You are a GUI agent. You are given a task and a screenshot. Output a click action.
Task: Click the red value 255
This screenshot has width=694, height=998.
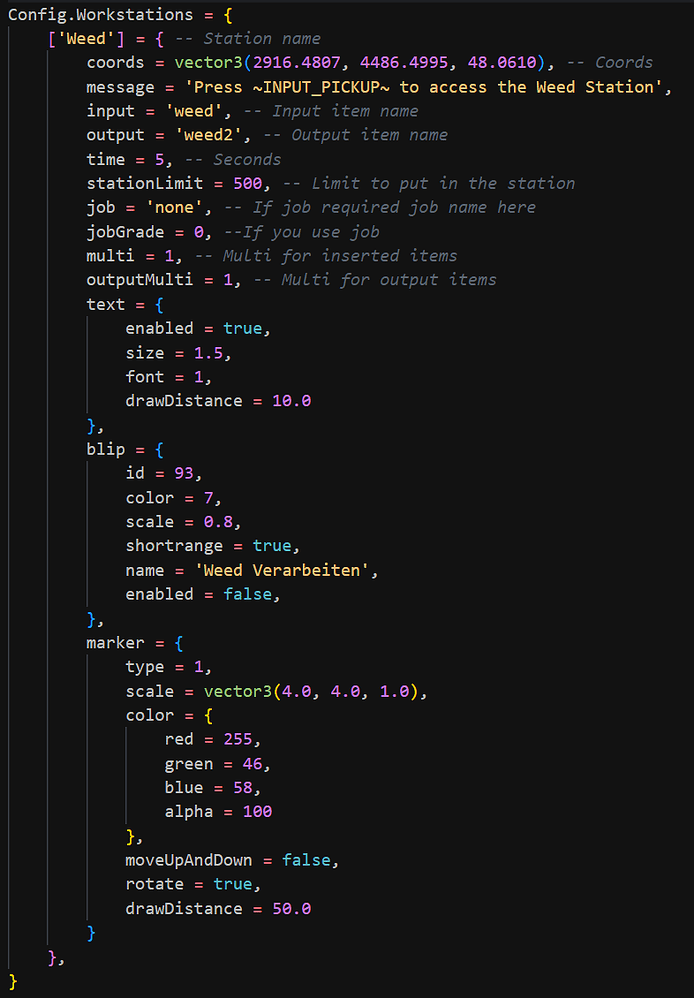242,739
